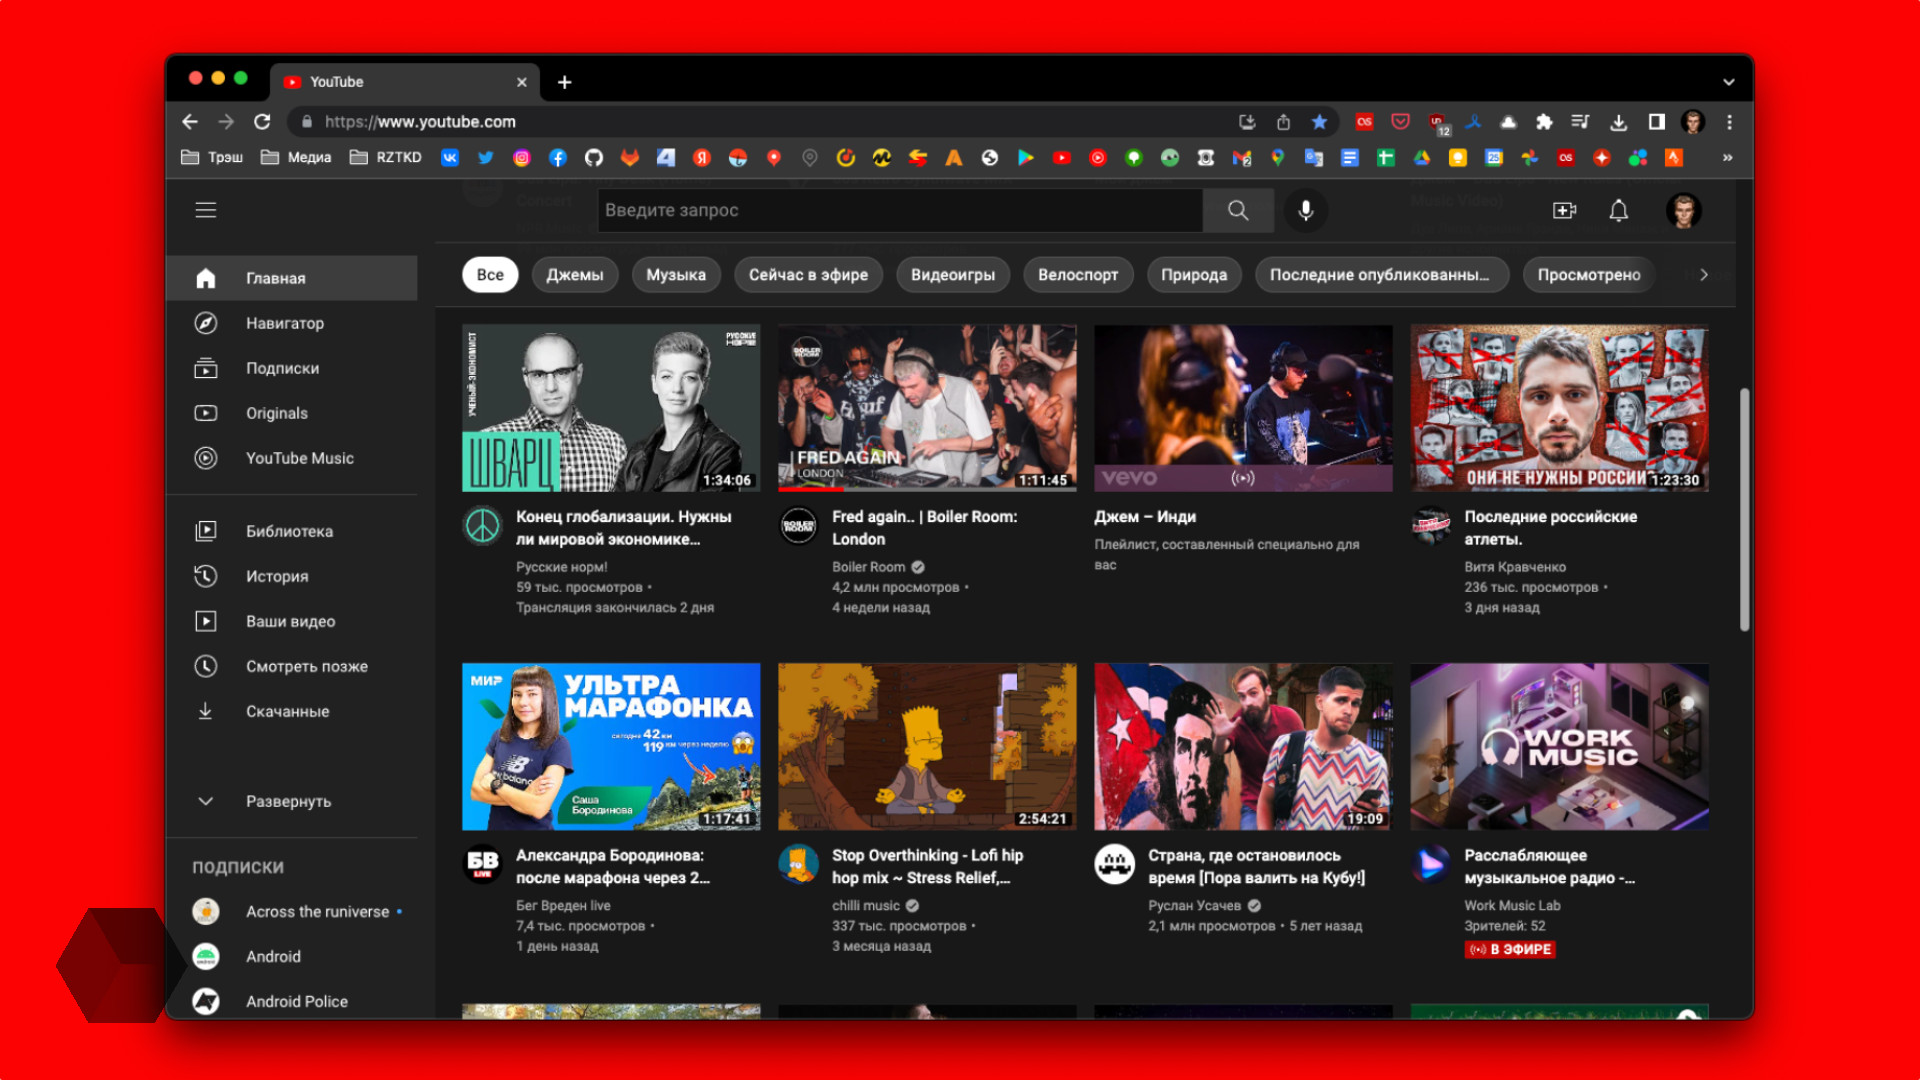Screen dimensions: 1920x1080
Task: Open YouTube account profile icon
Action: pos(1685,210)
